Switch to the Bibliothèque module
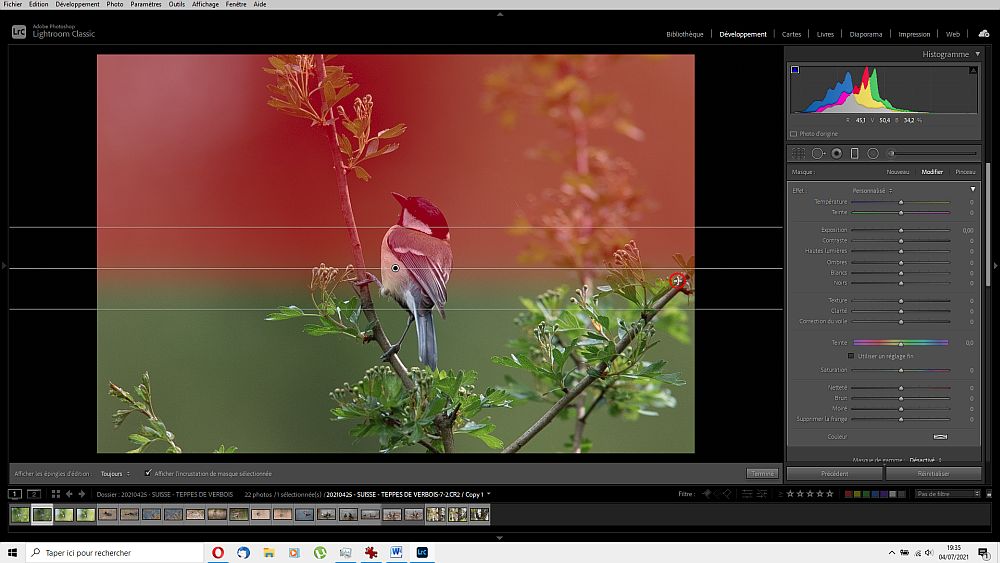The width and height of the screenshot is (1000, 563). coord(685,34)
